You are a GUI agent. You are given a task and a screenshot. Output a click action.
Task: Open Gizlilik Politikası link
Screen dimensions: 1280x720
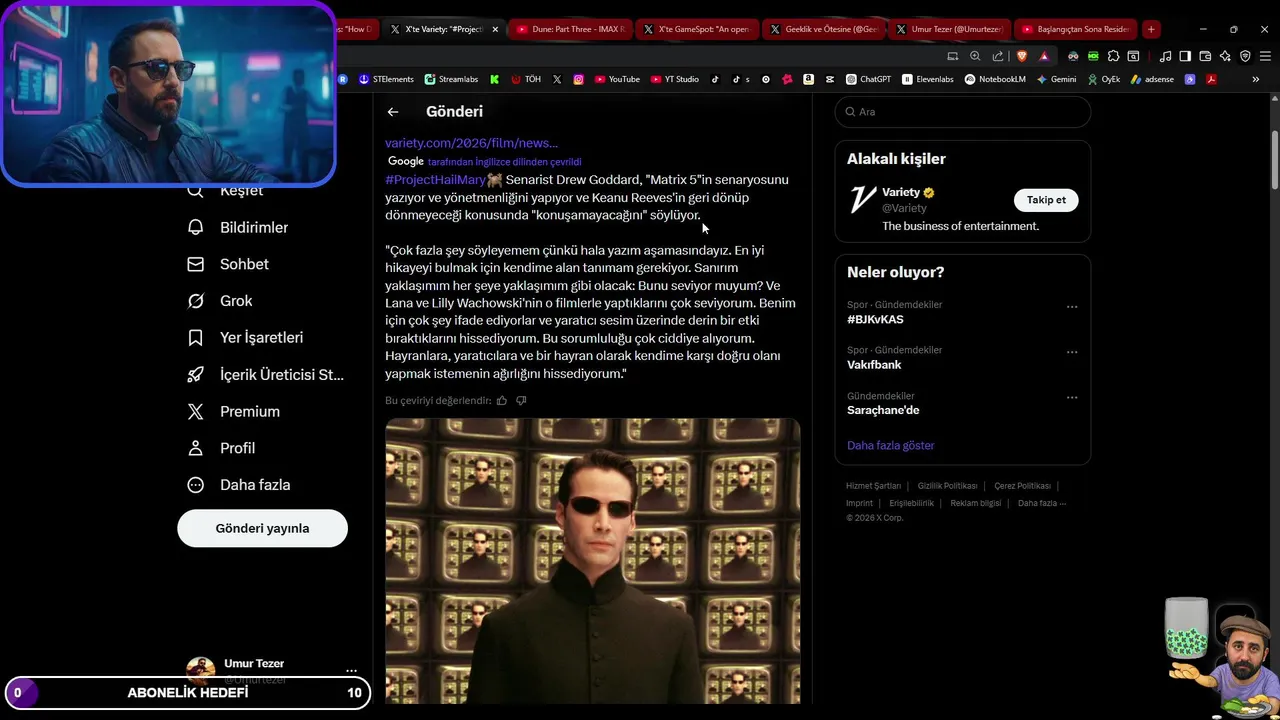(947, 486)
